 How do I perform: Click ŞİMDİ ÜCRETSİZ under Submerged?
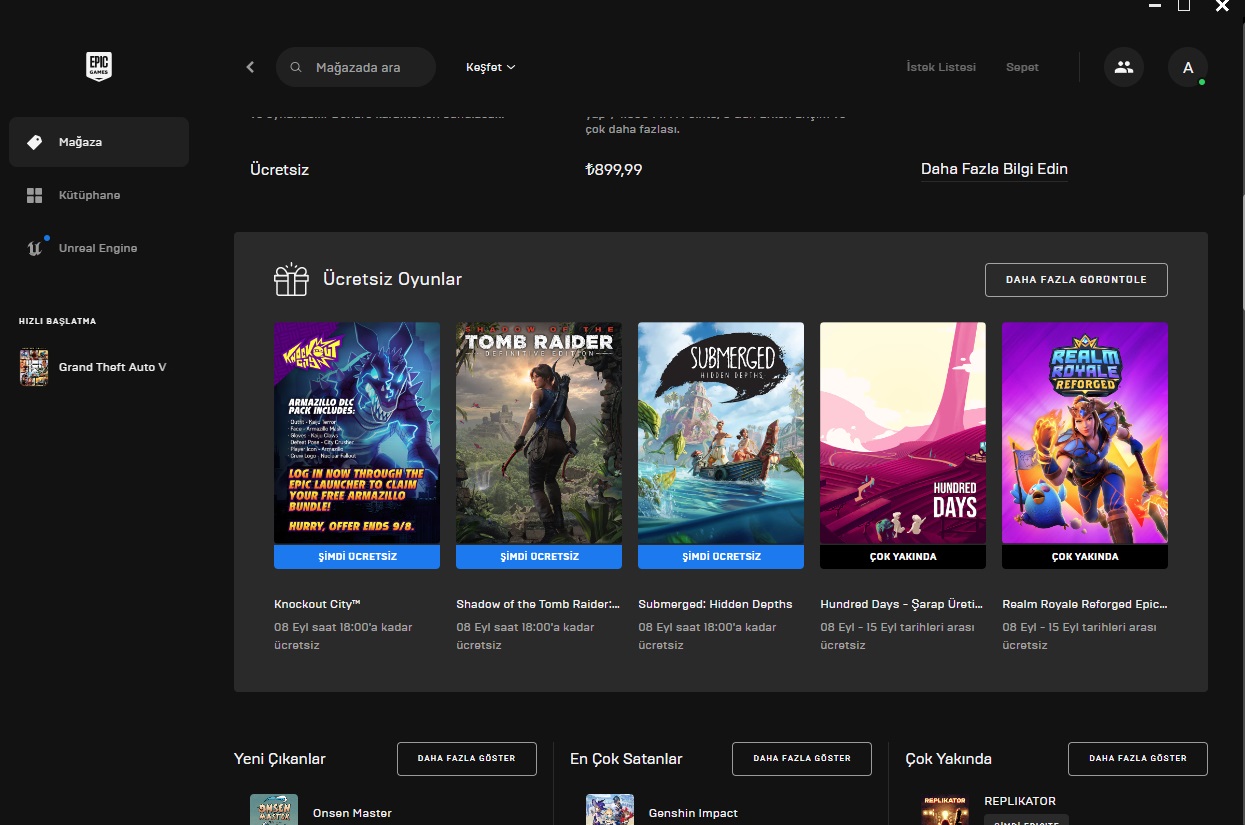[x=721, y=556]
